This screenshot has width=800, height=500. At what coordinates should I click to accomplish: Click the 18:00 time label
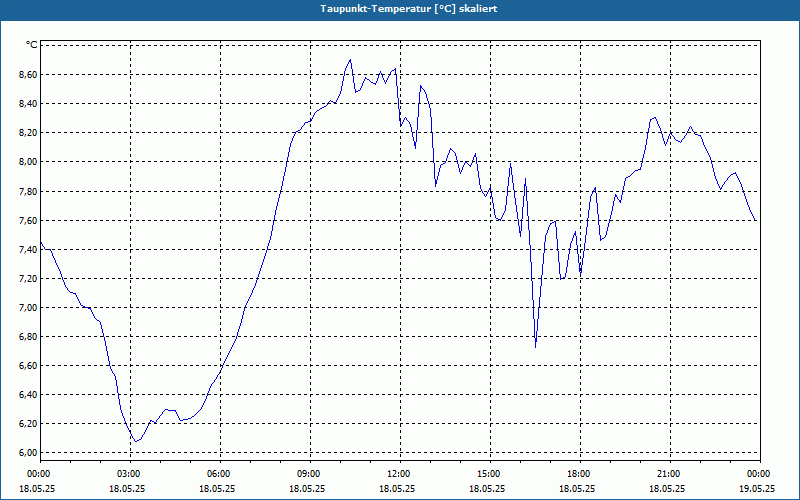pos(581,474)
